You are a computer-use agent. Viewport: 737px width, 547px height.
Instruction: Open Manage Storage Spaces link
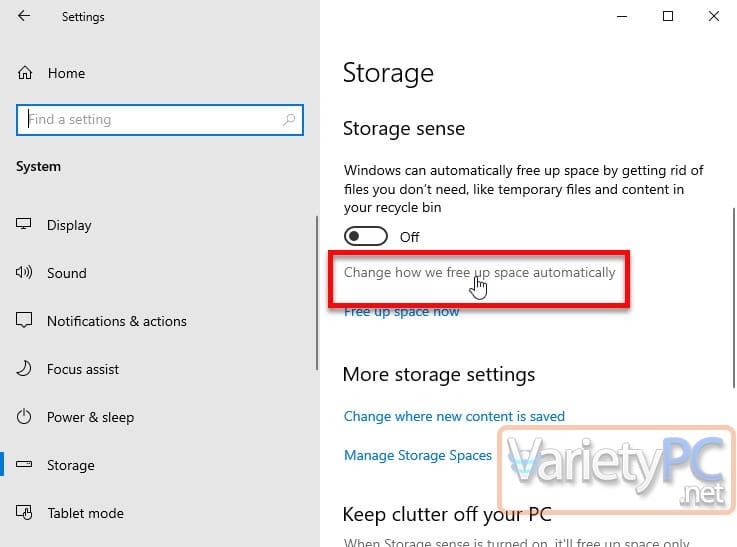(x=418, y=455)
